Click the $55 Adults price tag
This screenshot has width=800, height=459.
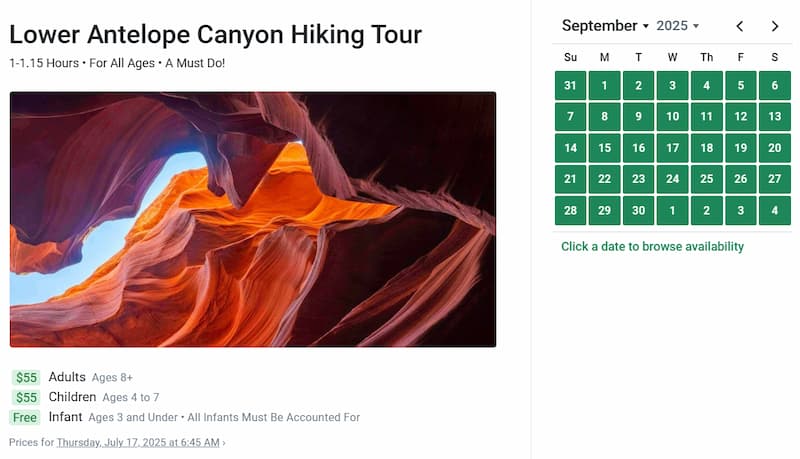point(26,378)
